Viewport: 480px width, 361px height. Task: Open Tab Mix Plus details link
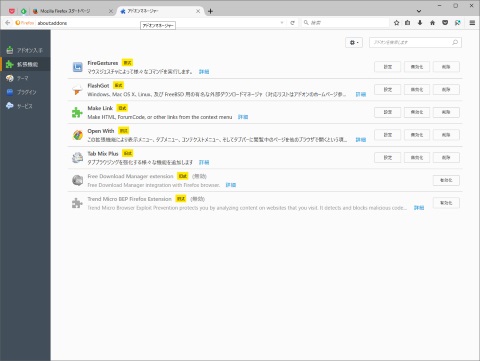204,162
